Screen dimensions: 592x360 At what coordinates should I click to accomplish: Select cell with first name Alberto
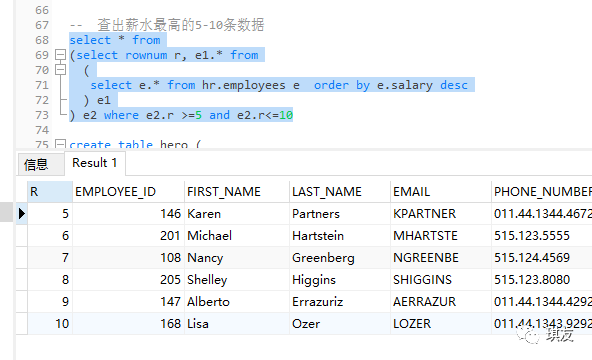[x=237, y=302]
